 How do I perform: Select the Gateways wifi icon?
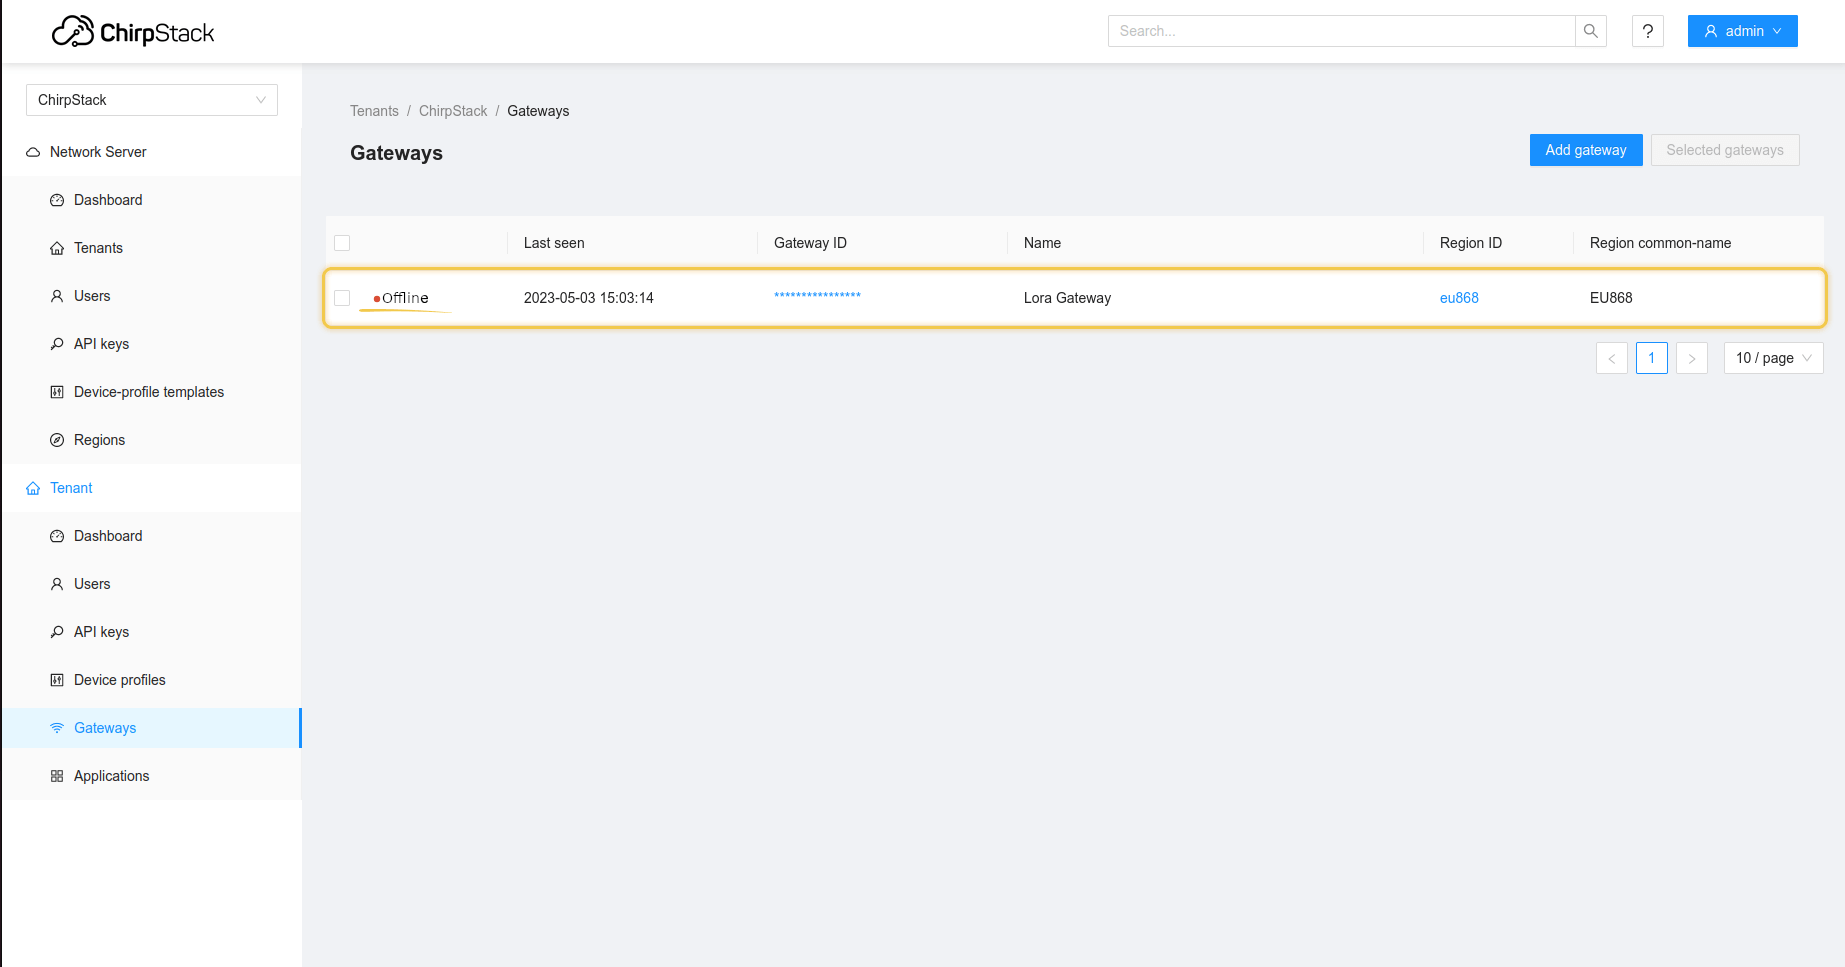(x=57, y=727)
